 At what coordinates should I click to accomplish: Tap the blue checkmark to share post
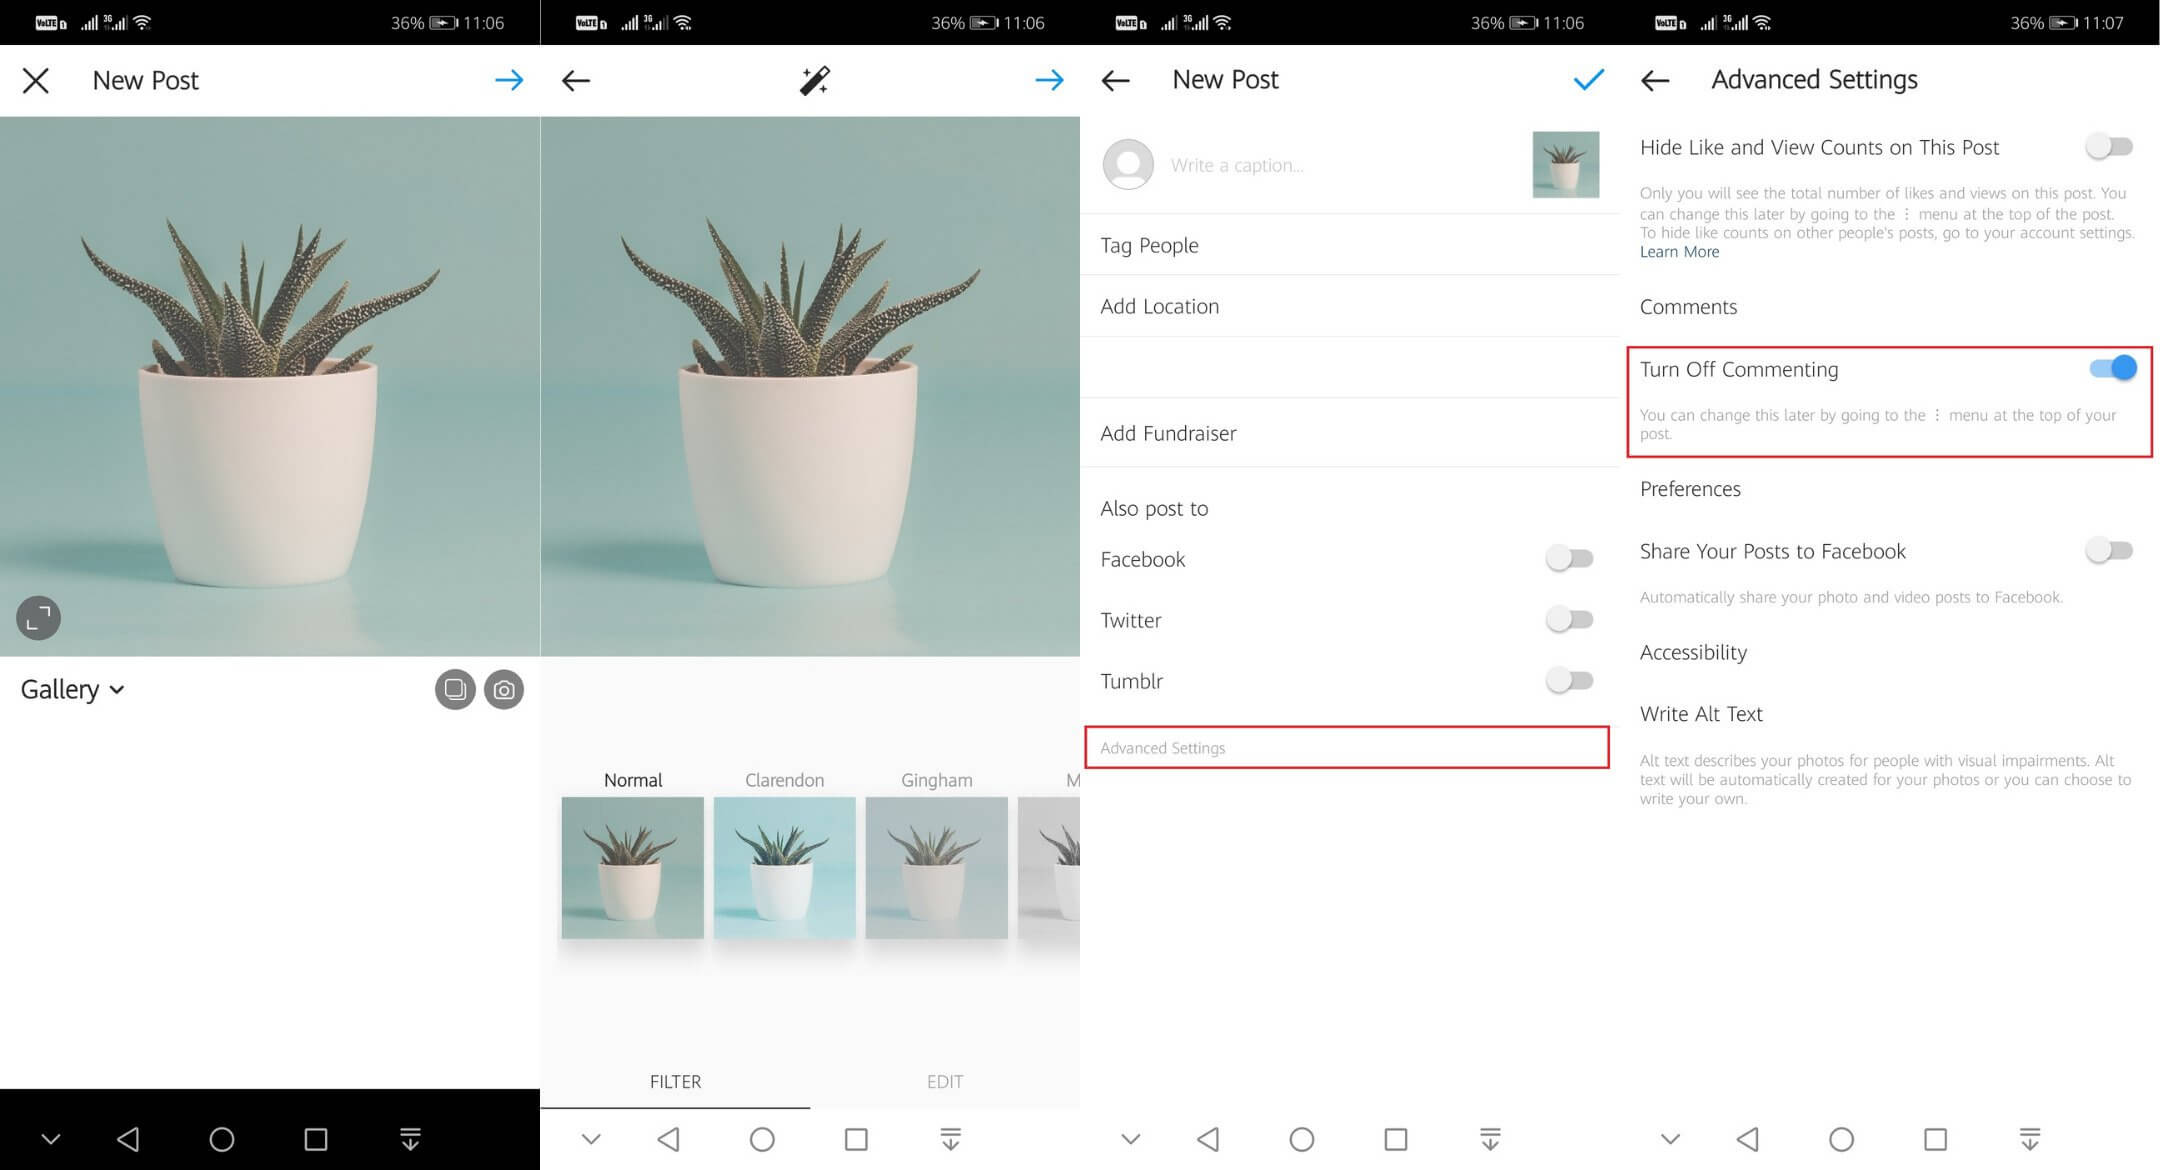(1588, 79)
